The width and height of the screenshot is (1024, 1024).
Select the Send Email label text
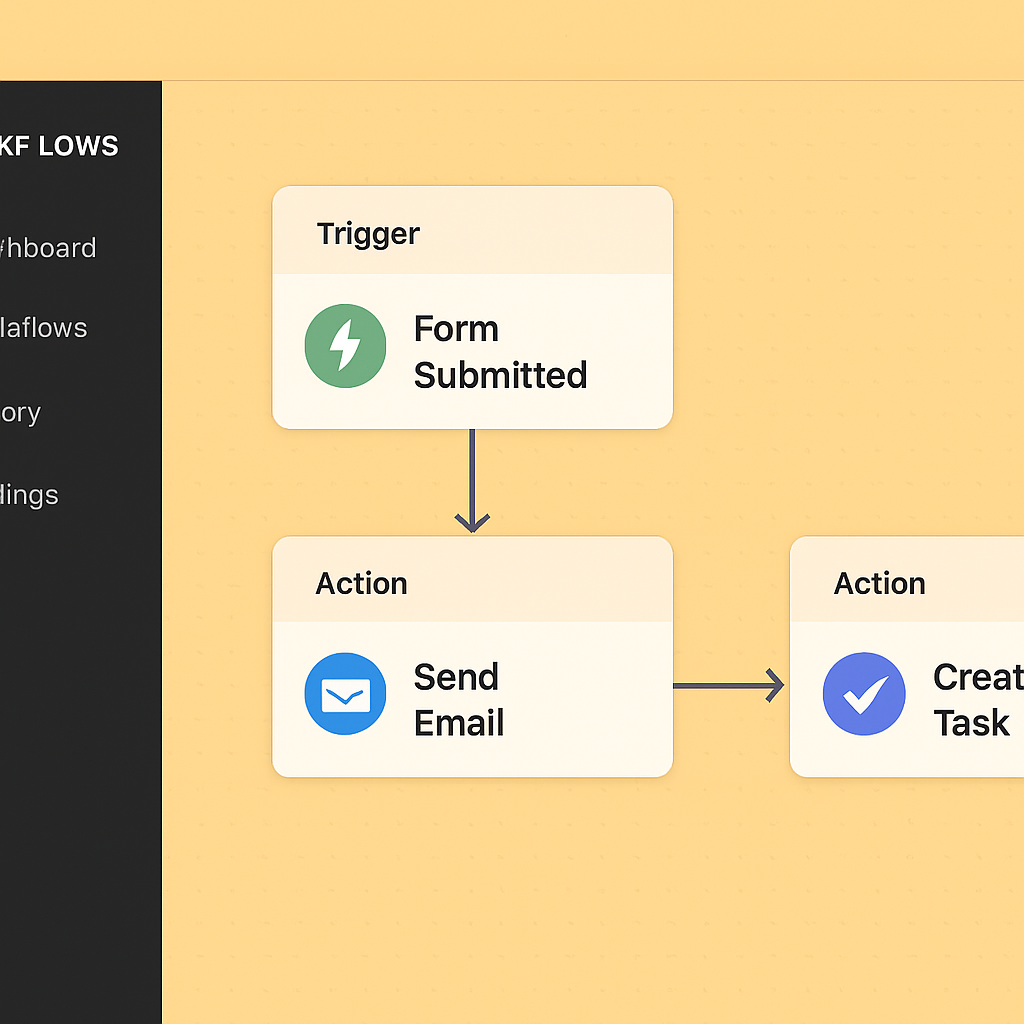(458, 699)
